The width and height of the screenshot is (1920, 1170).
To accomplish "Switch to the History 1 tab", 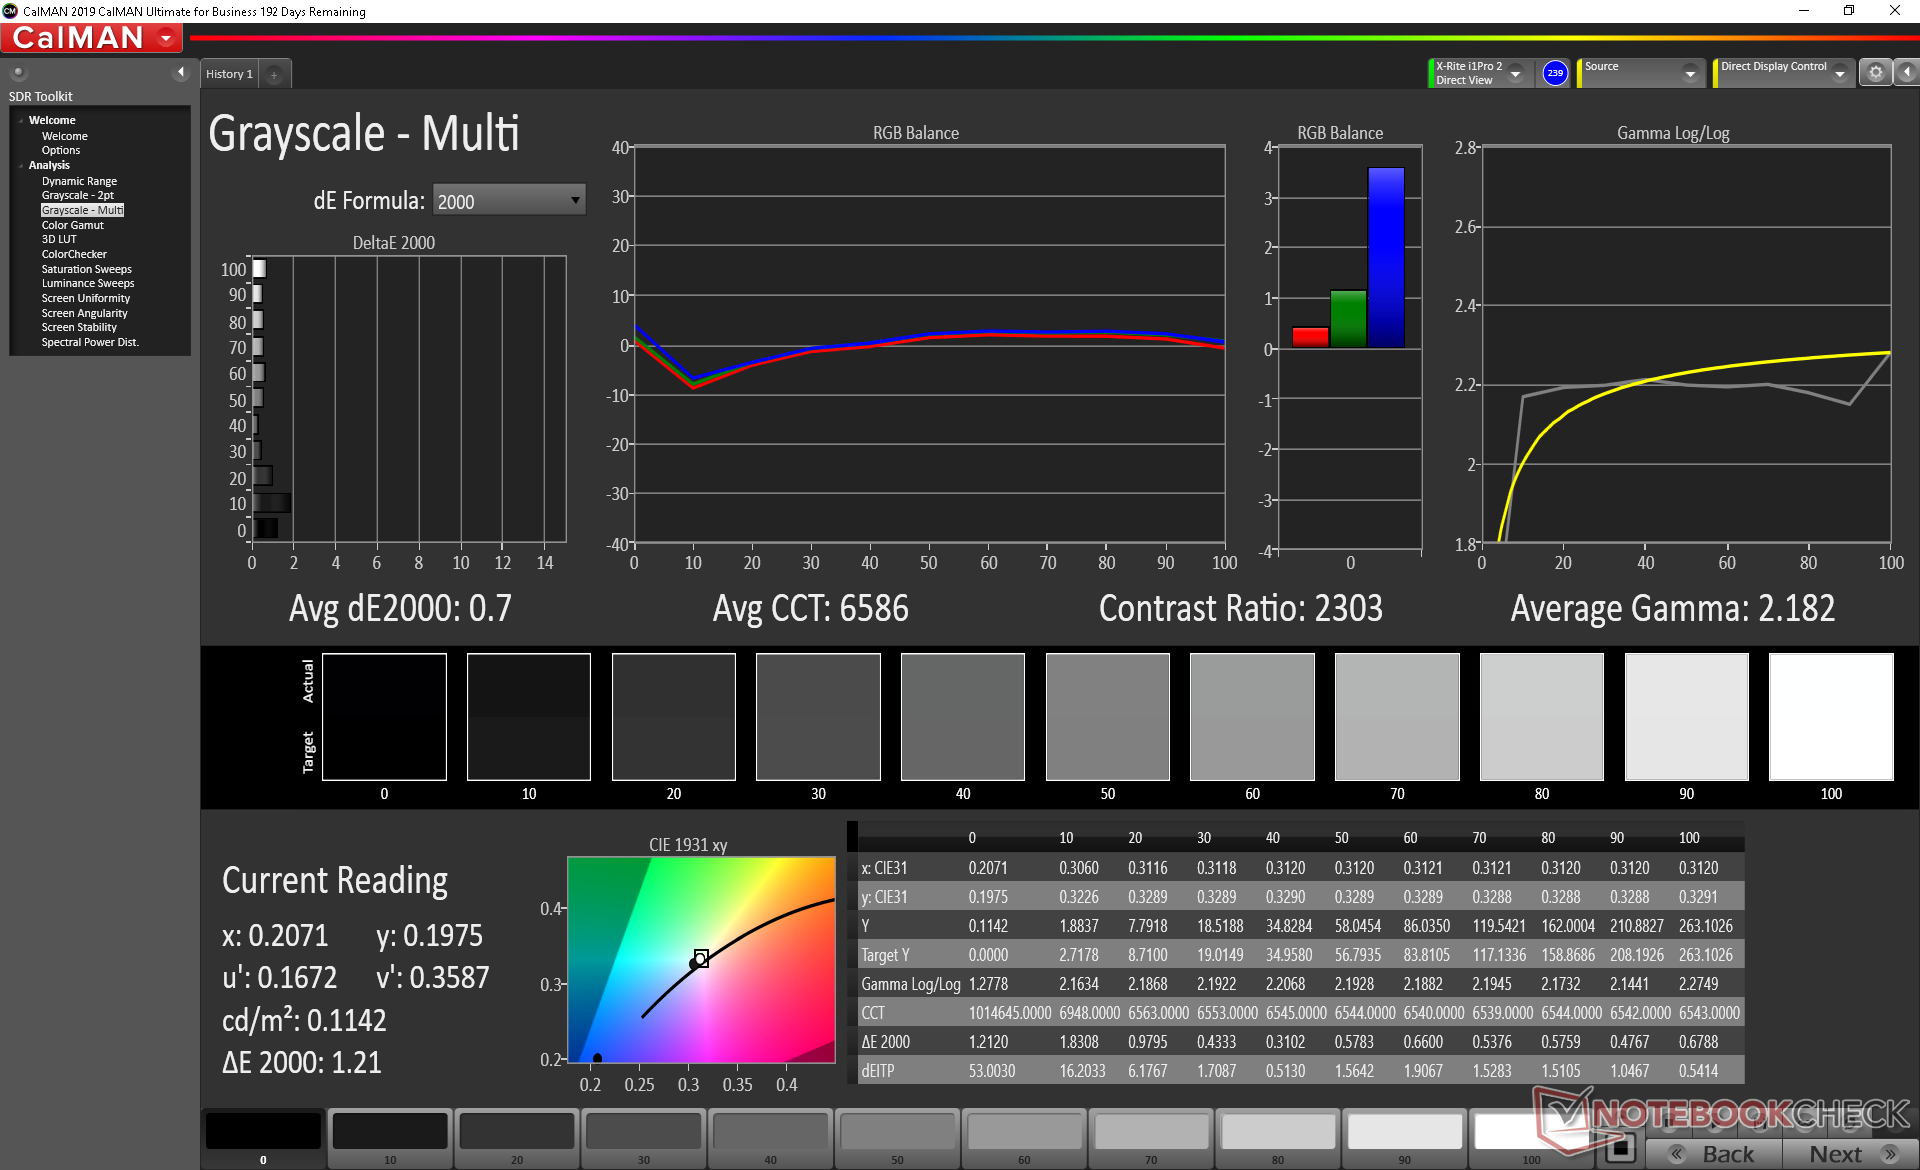I will pos(229,74).
